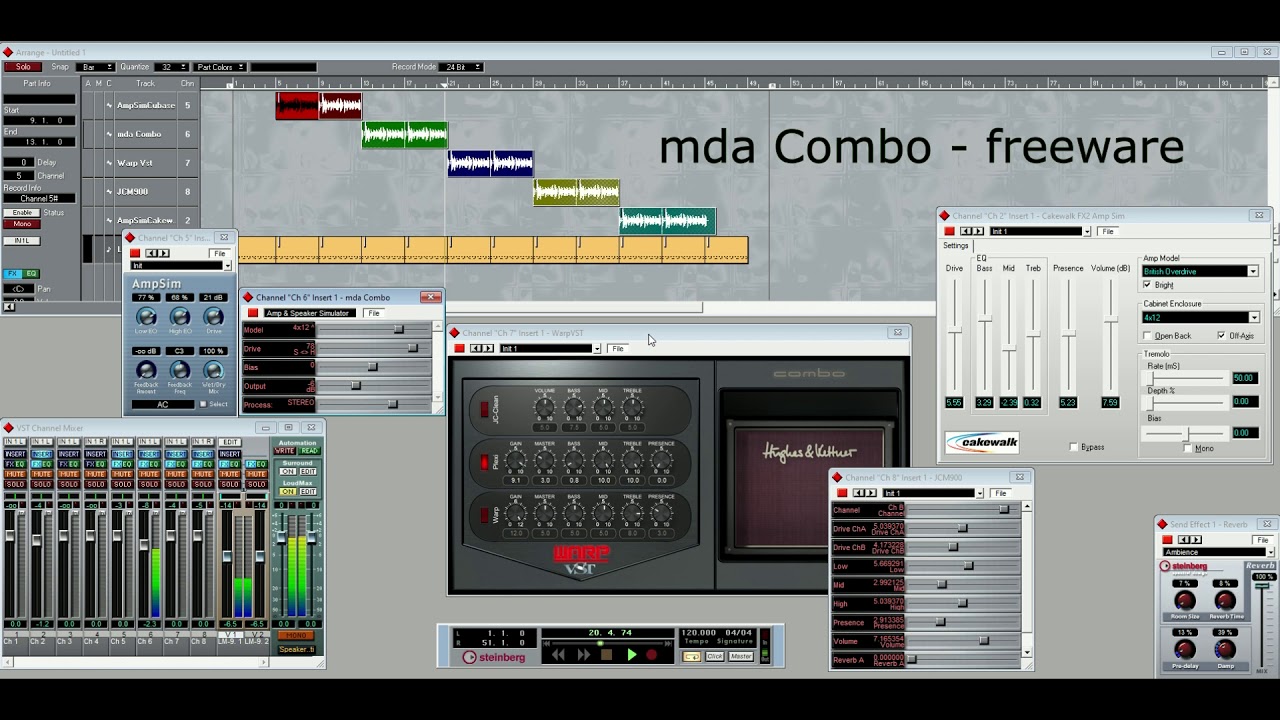Play the song from the transport bar
The image size is (1280, 720).
(x=632, y=655)
